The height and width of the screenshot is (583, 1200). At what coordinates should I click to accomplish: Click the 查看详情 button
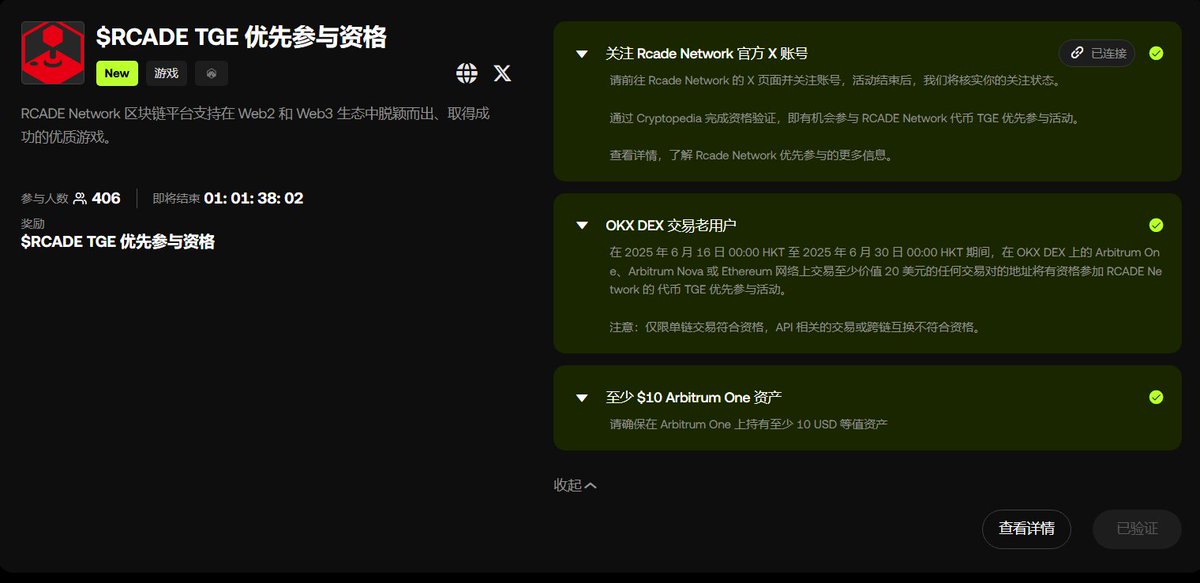point(1026,529)
